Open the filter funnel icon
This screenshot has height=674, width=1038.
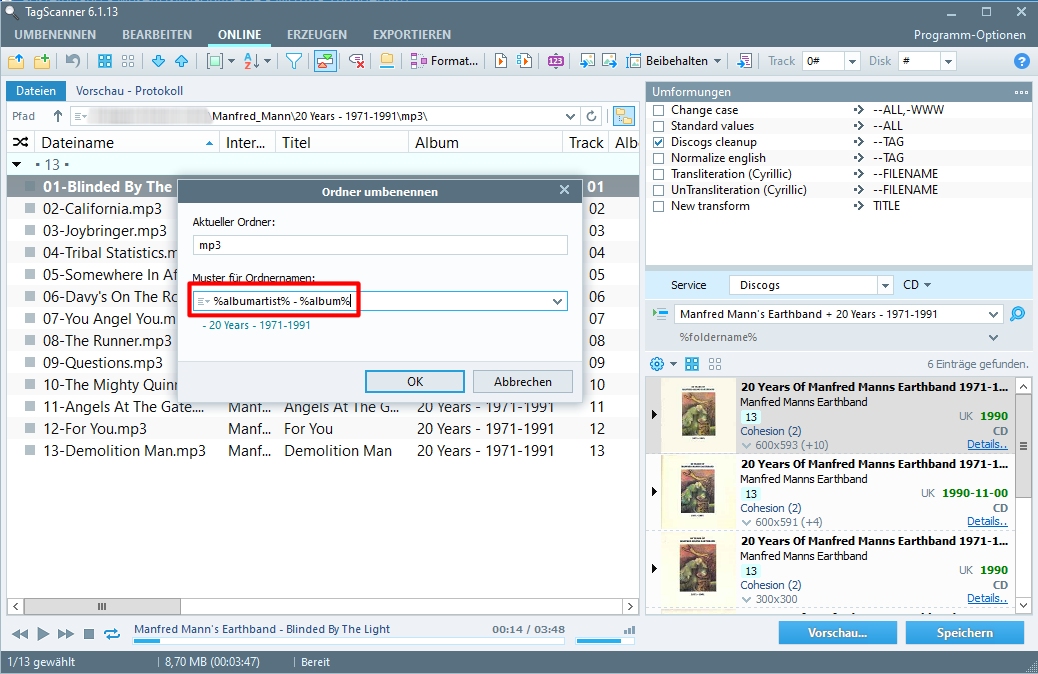coord(293,62)
